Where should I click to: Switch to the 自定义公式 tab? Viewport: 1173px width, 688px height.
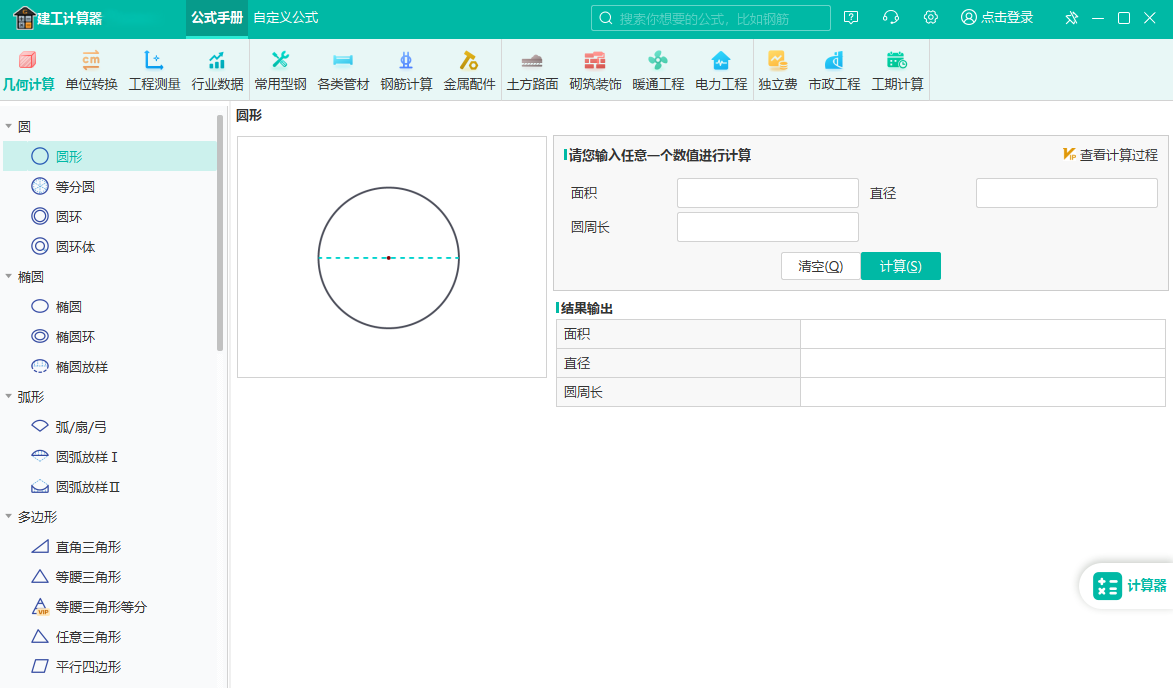pos(285,18)
